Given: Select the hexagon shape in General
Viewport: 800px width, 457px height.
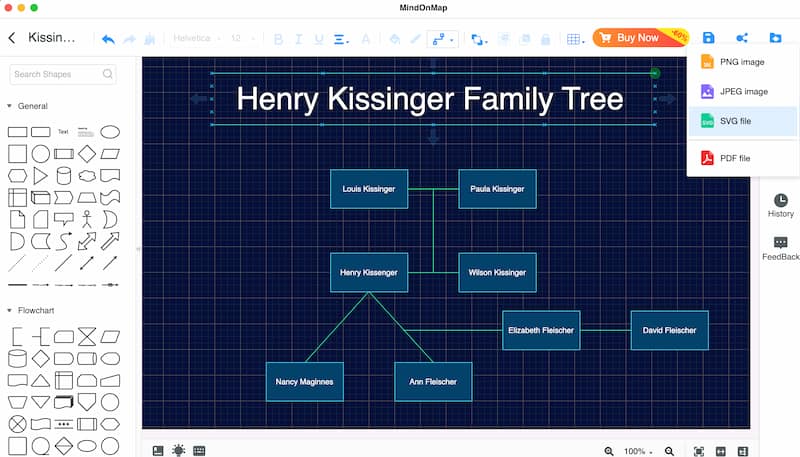Looking at the screenshot, I should [x=17, y=176].
